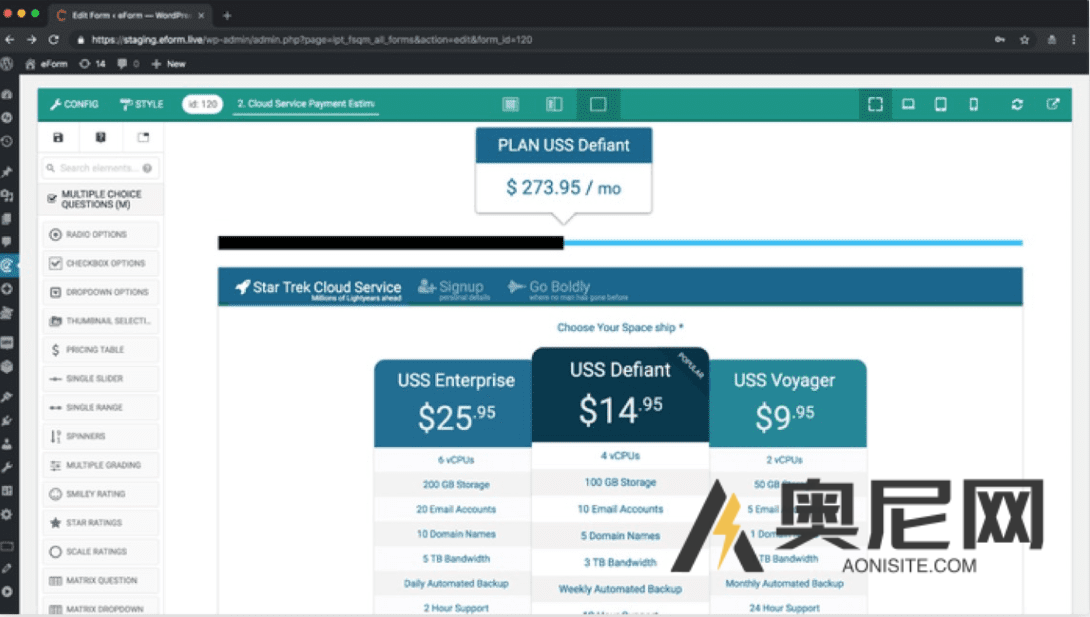Add the Dropdown Options element

[x=101, y=293]
